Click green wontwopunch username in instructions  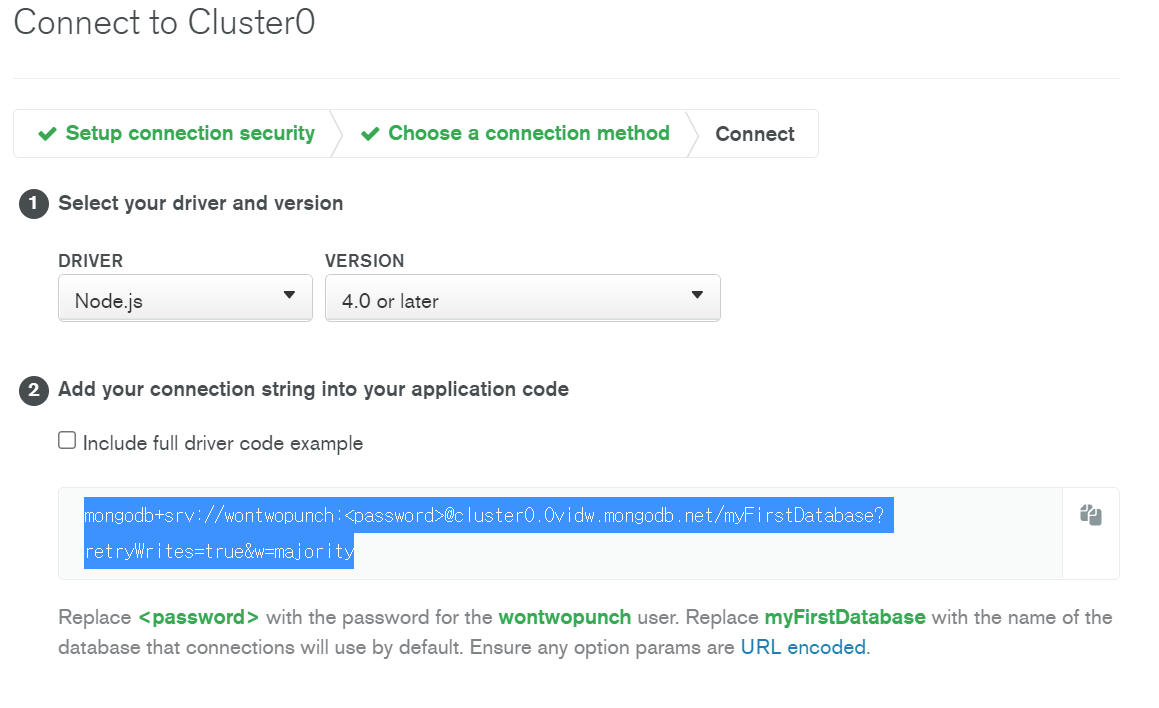coord(565,617)
